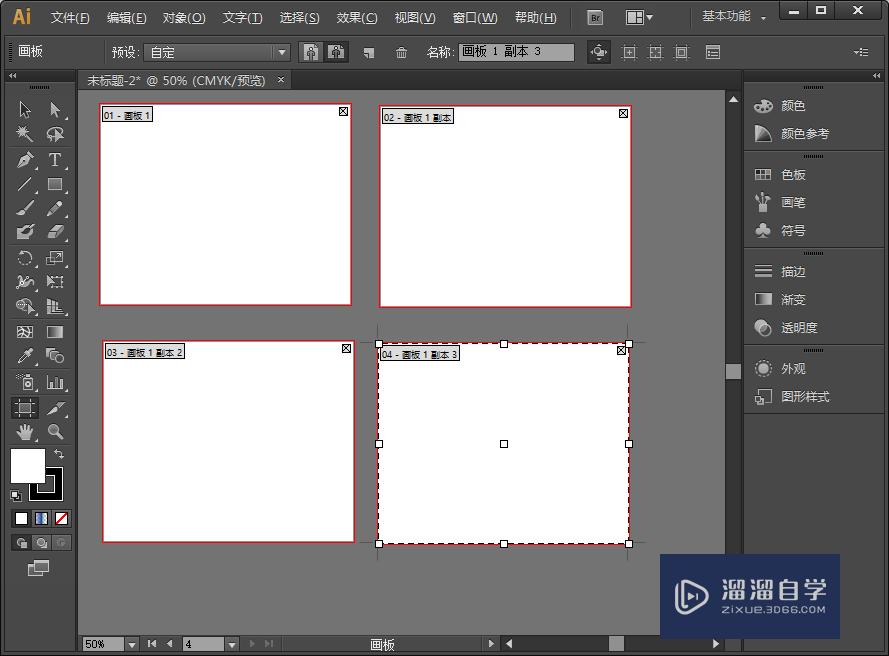This screenshot has height=656, width=889.
Task: Set landscape artboard orientation
Action: (336, 52)
